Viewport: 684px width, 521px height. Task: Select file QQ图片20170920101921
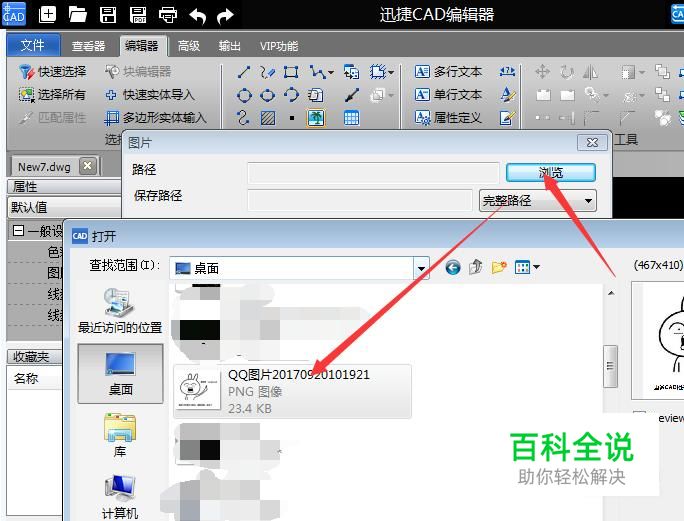click(292, 391)
